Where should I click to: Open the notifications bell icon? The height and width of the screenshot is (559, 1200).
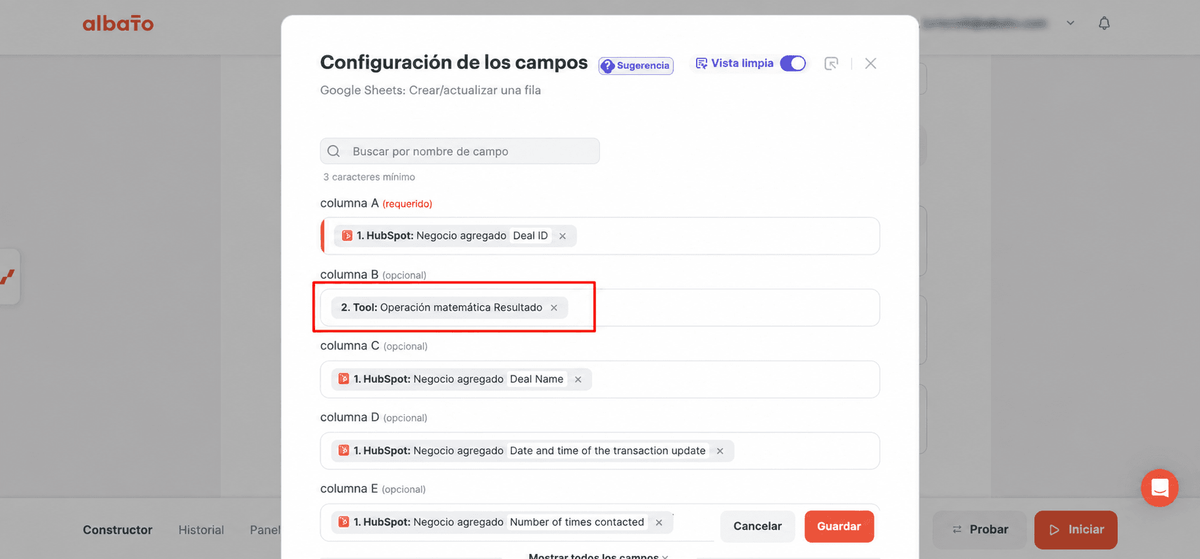[1104, 23]
